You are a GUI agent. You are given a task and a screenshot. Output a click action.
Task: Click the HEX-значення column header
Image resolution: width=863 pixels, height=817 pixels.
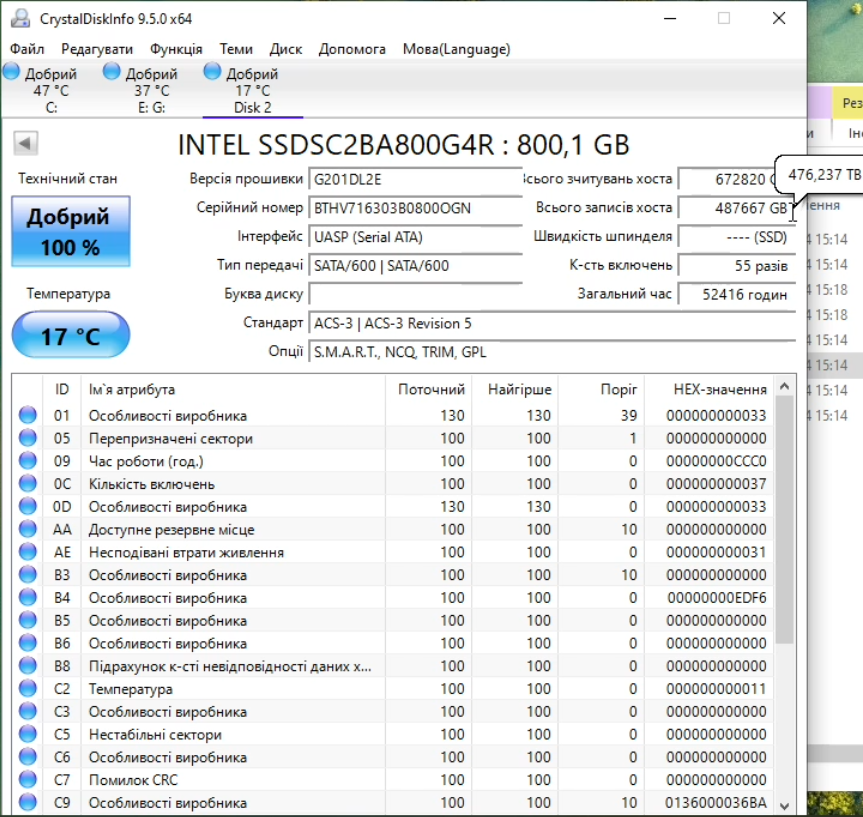709,390
